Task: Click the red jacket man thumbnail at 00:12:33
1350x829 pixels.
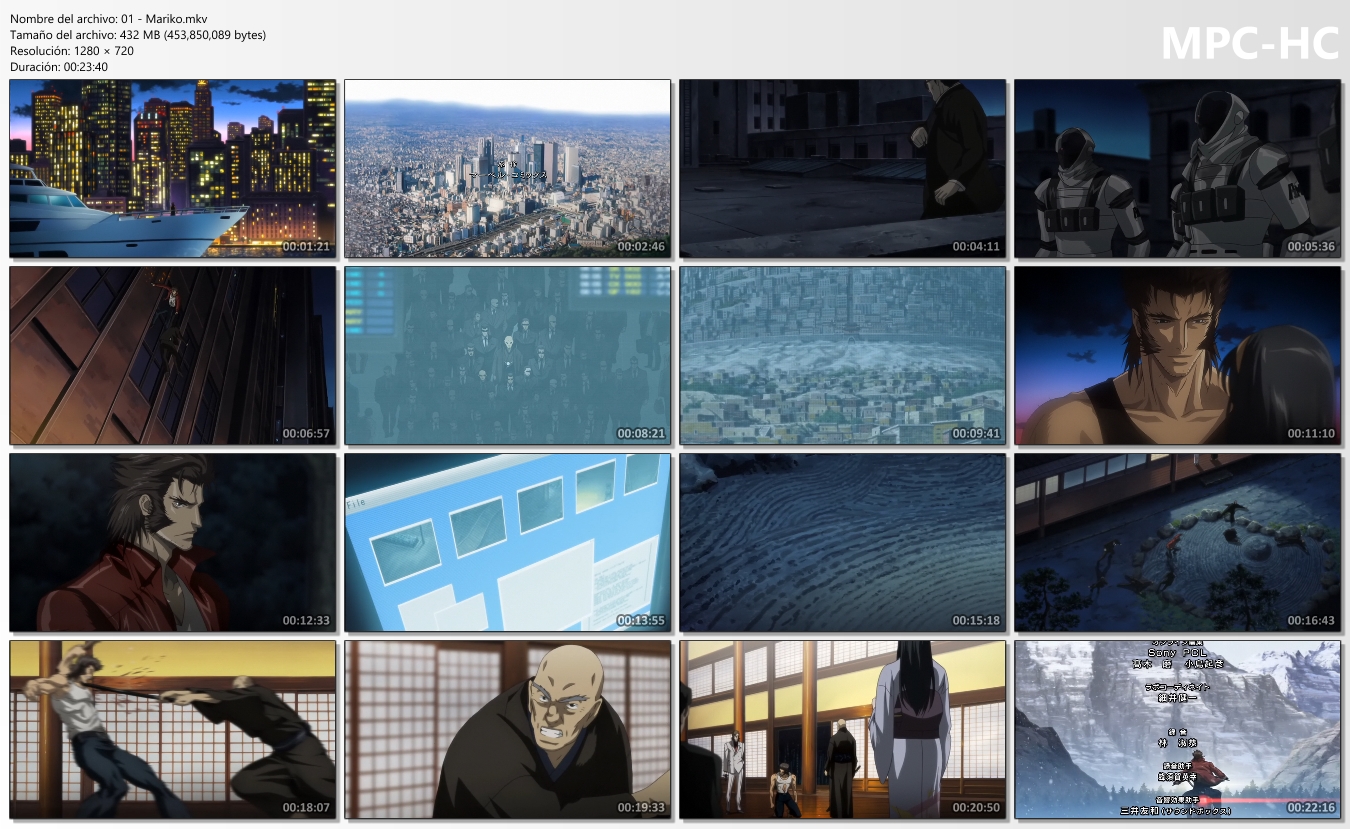Action: [x=173, y=542]
